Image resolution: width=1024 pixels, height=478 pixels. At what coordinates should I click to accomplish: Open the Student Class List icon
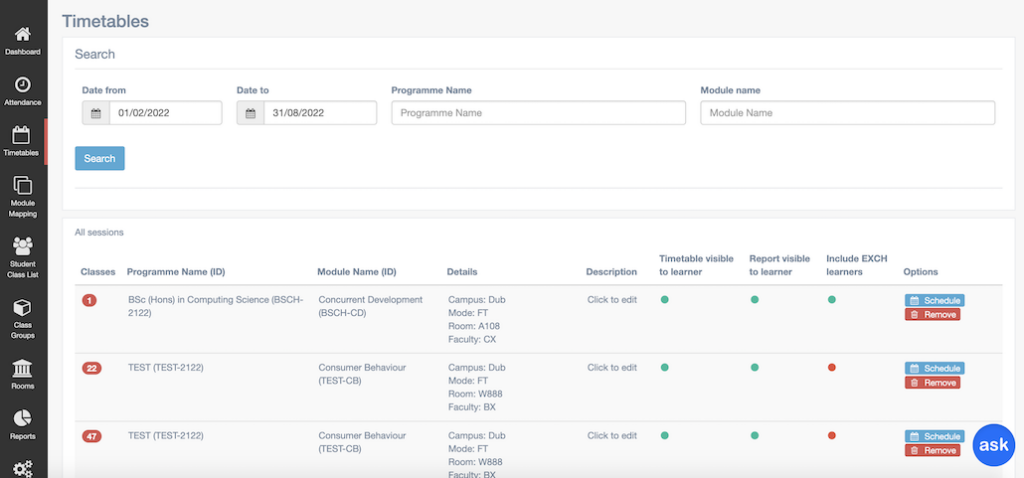[x=22, y=246]
